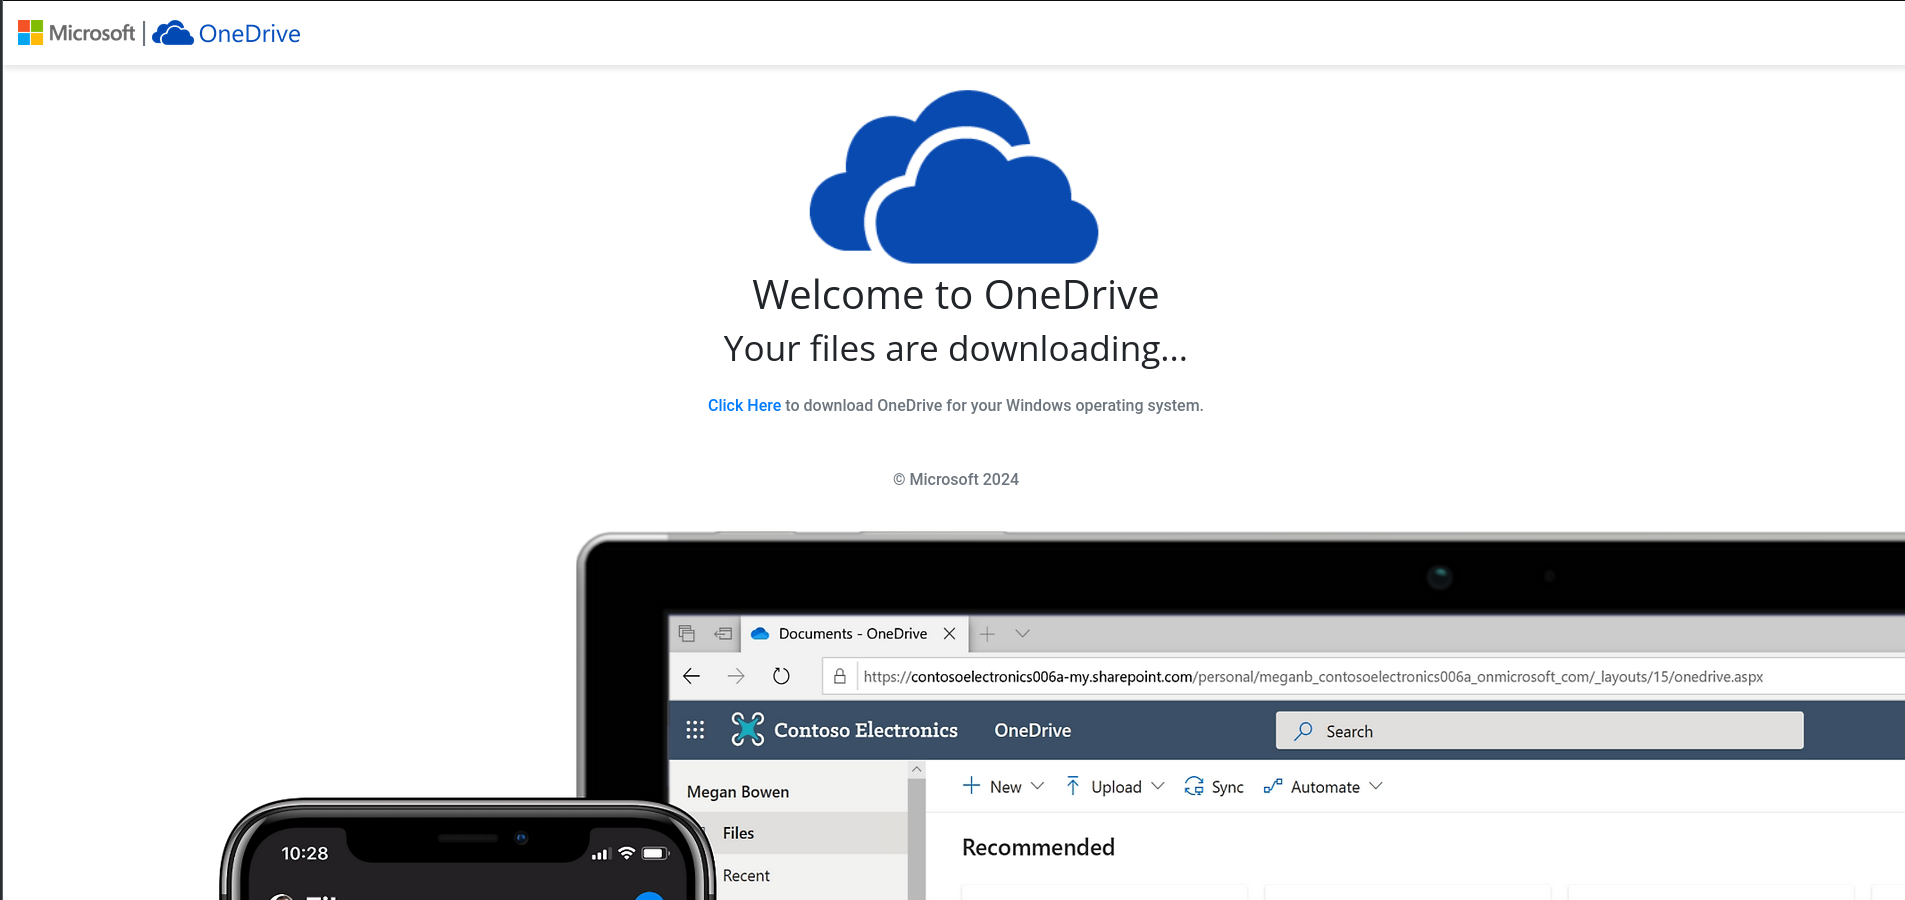Click the Upload icon
1905x900 pixels.
pos(1072,786)
